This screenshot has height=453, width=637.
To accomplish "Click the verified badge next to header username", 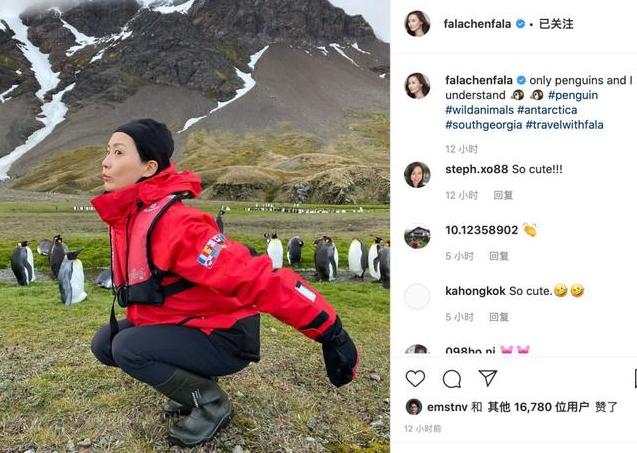I will [520, 24].
